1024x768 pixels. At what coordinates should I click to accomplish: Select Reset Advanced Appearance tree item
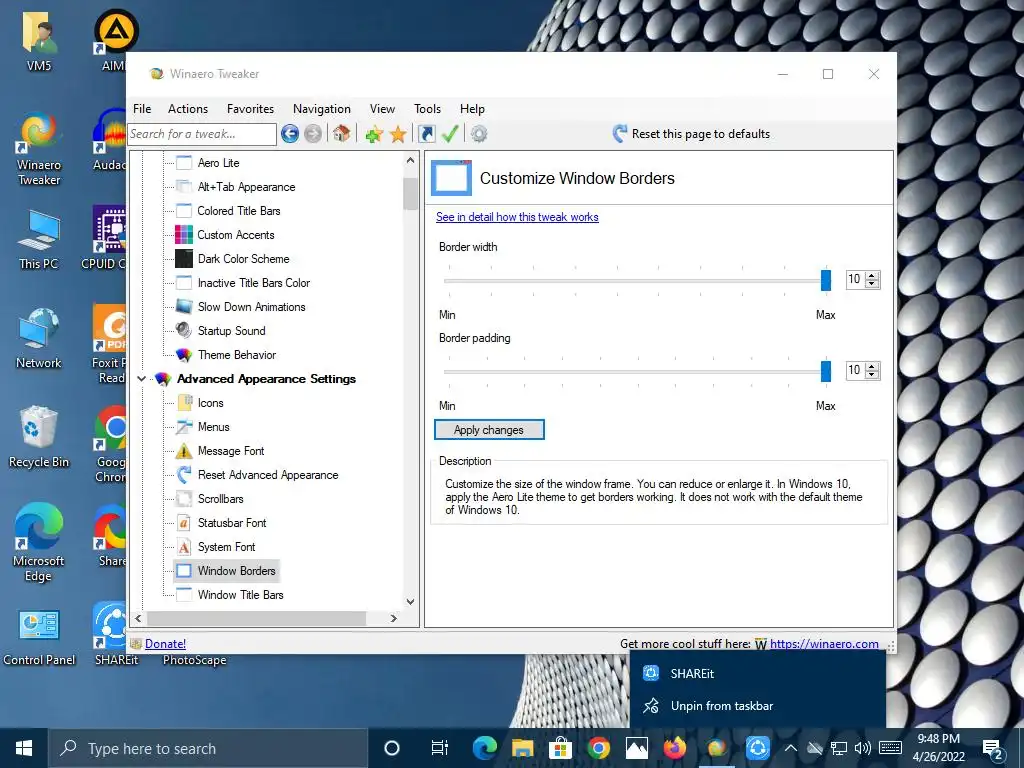[268, 475]
